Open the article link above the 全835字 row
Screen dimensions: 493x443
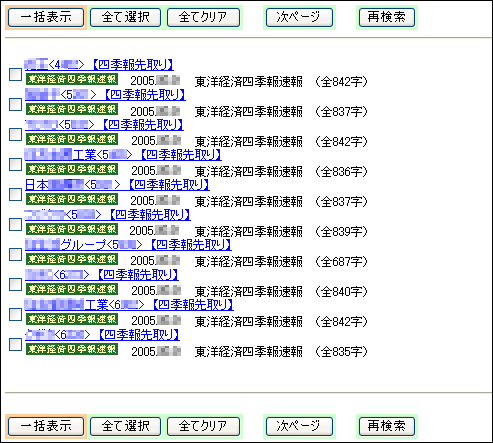coord(102,335)
